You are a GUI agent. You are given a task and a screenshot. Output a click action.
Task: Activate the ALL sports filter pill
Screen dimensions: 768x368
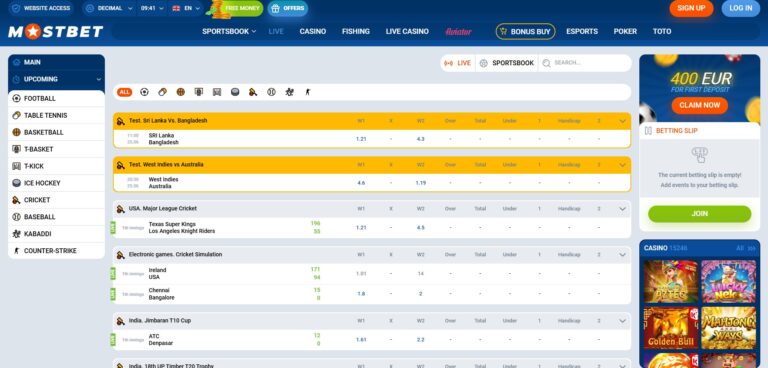click(124, 92)
